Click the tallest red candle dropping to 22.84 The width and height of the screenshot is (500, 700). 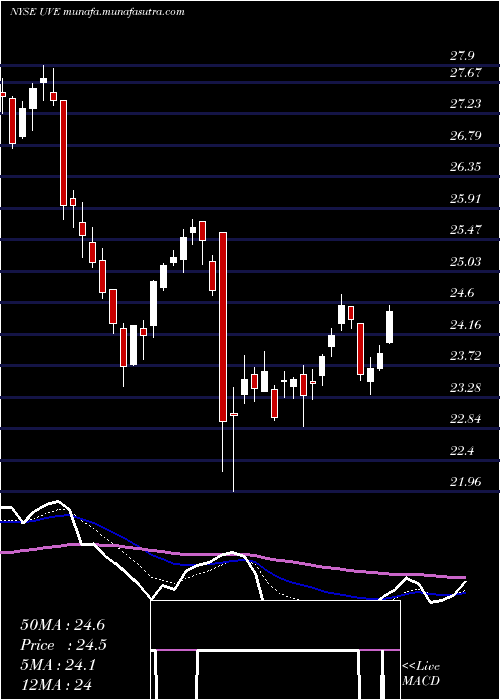pos(223,327)
